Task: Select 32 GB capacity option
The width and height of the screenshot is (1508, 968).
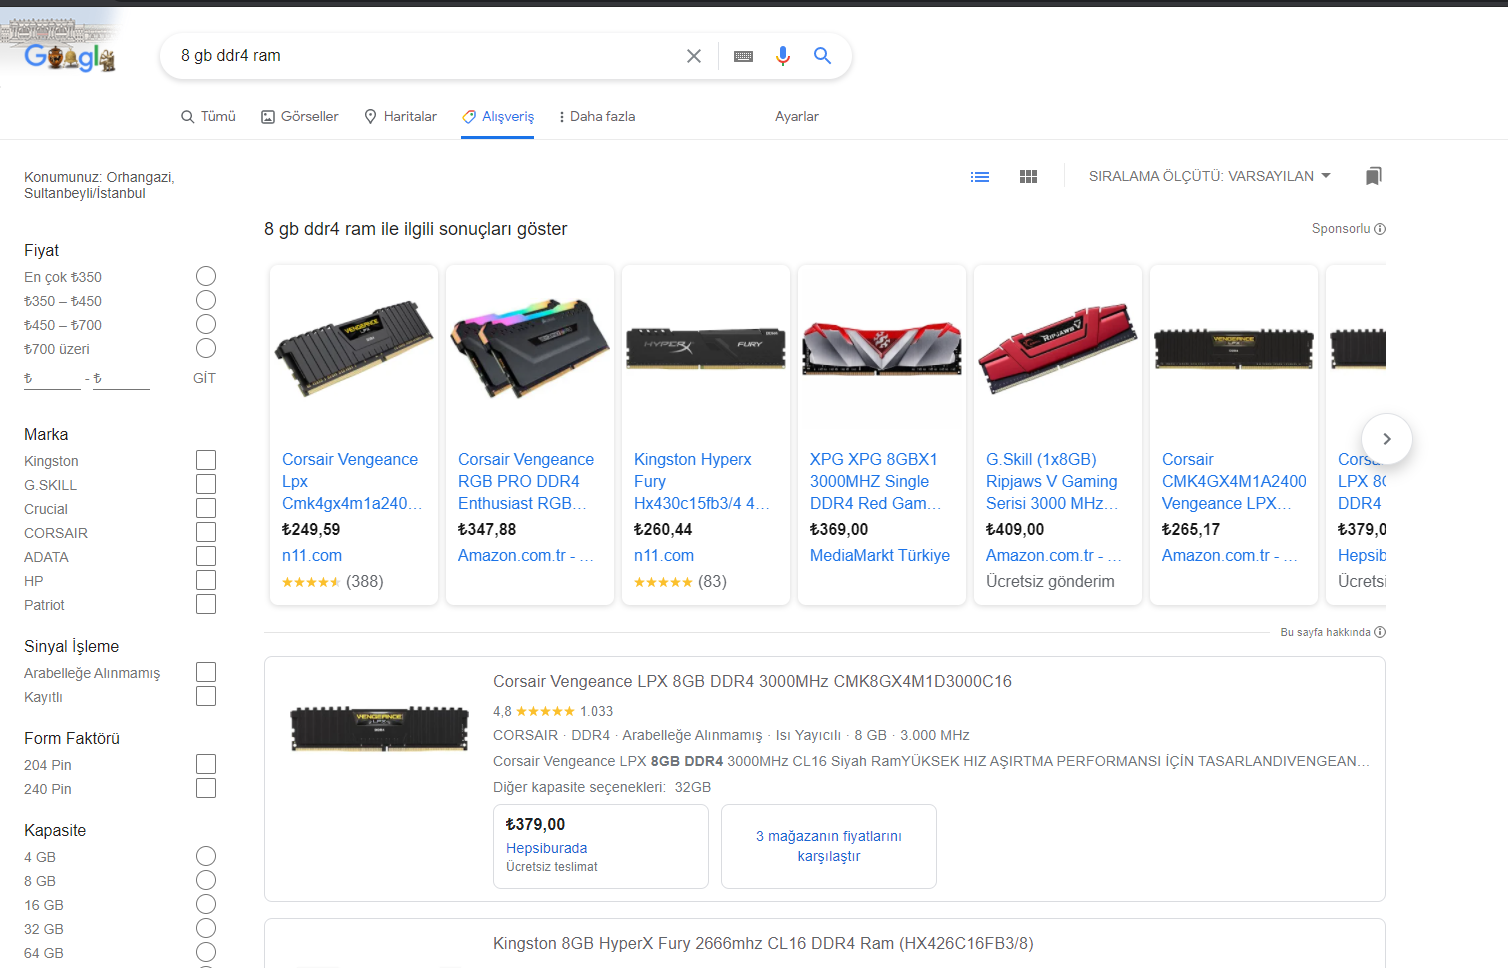Action: point(206,928)
